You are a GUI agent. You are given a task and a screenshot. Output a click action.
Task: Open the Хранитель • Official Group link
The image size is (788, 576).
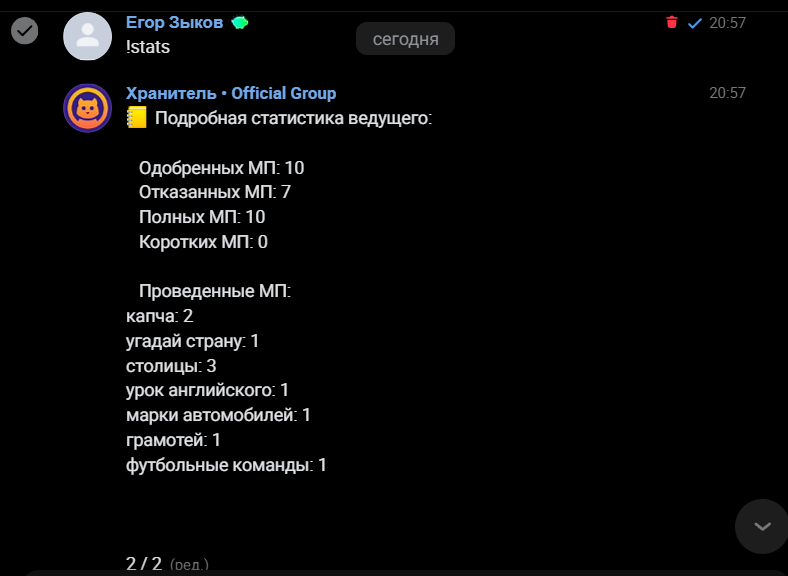tap(231, 93)
